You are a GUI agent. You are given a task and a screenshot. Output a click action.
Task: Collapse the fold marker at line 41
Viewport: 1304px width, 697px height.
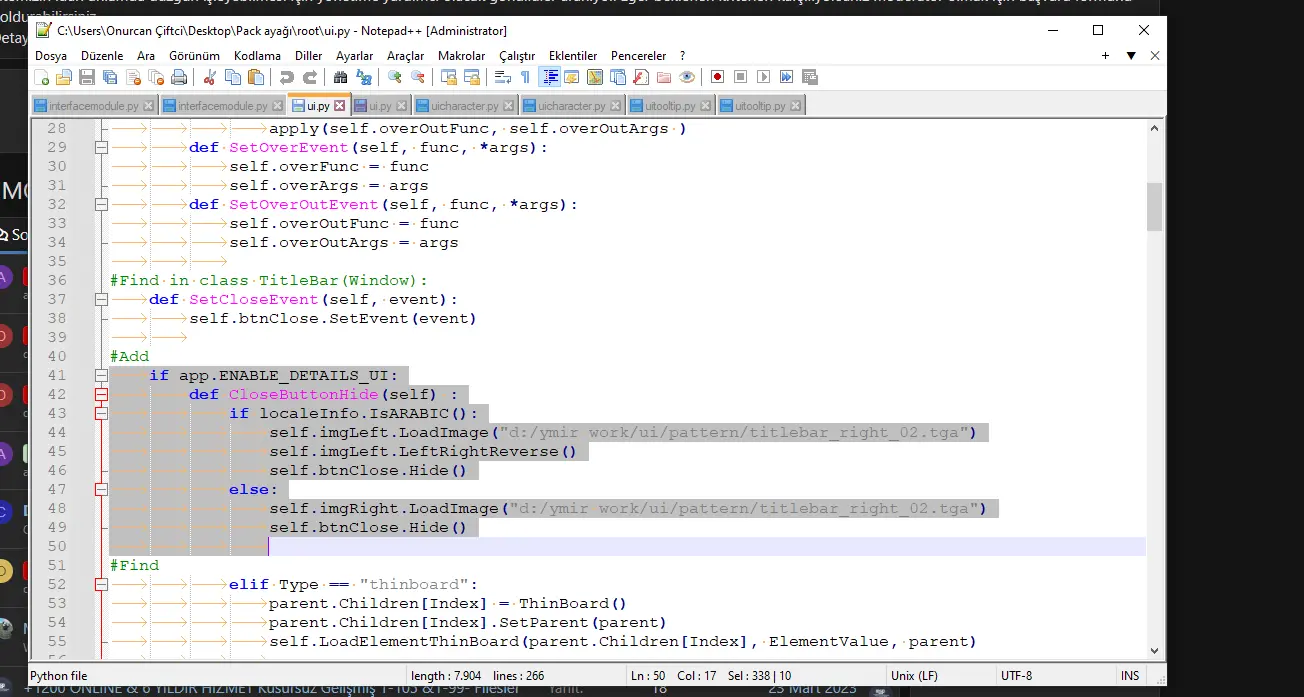(101, 376)
